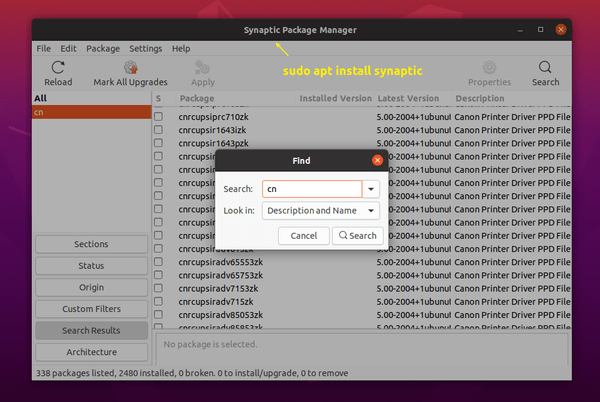Viewport: 600px width, 402px height.
Task: Open the search history dropdown arrow
Action: pyautogui.click(x=371, y=189)
